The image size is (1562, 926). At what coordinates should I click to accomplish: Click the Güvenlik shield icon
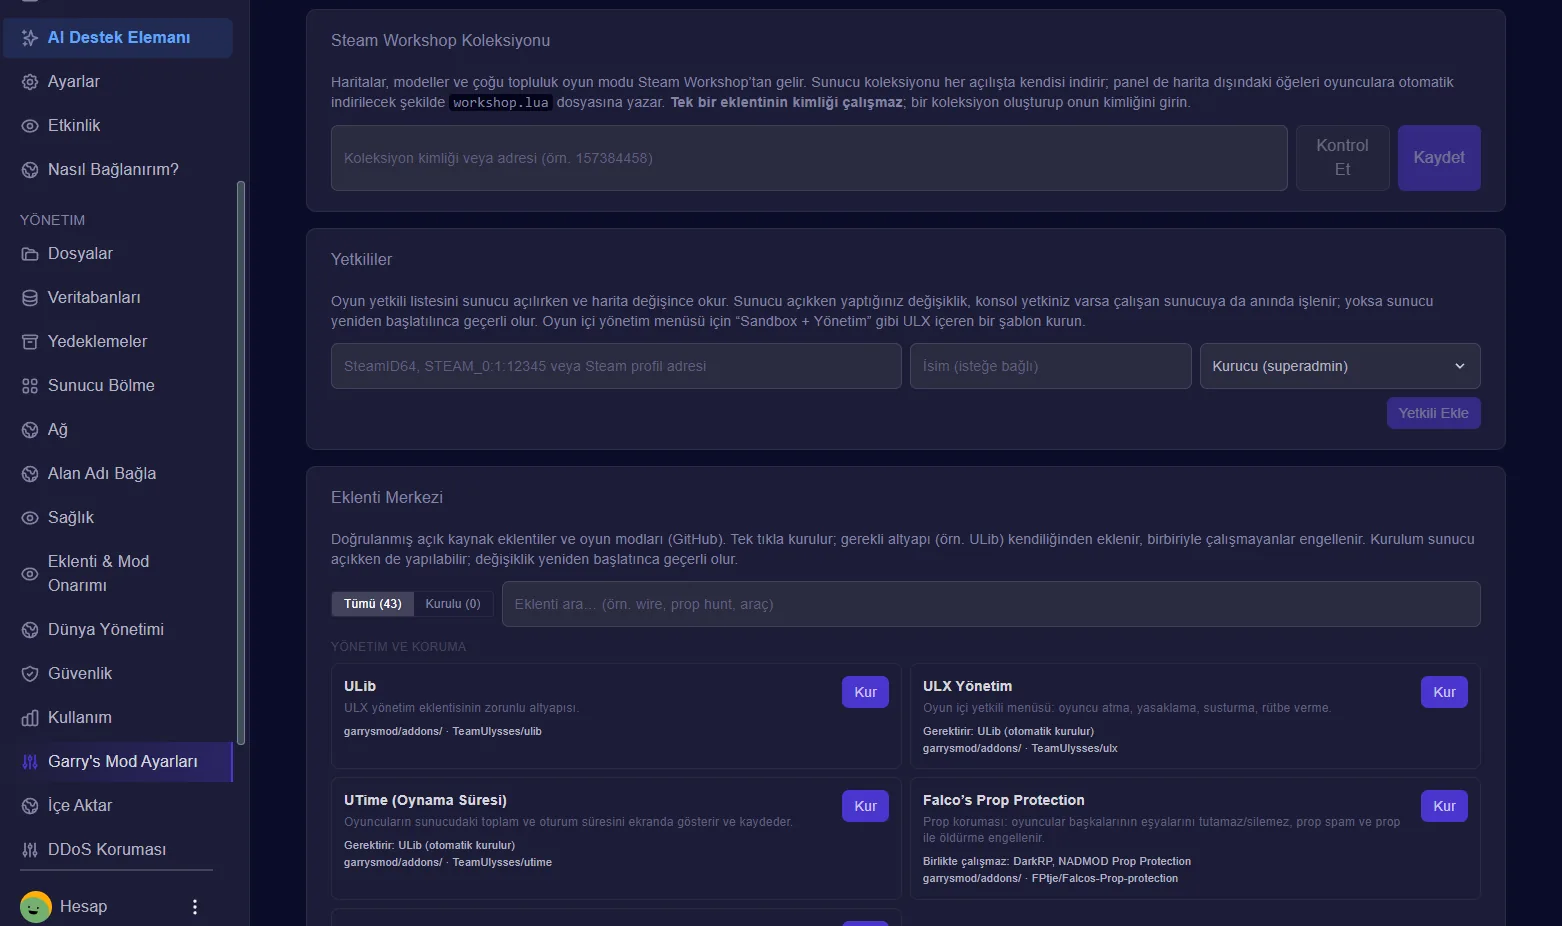[x=30, y=674]
